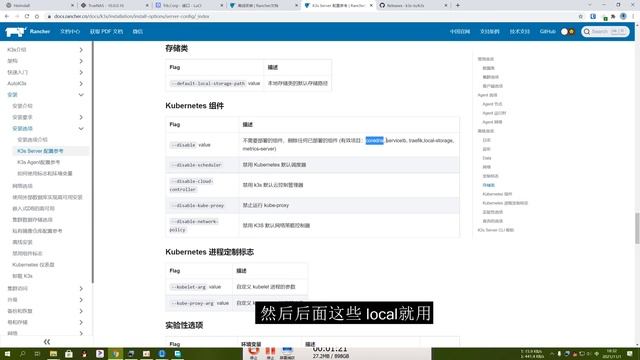
Task: Reload the page with the refresh icon
Action: 27,16
